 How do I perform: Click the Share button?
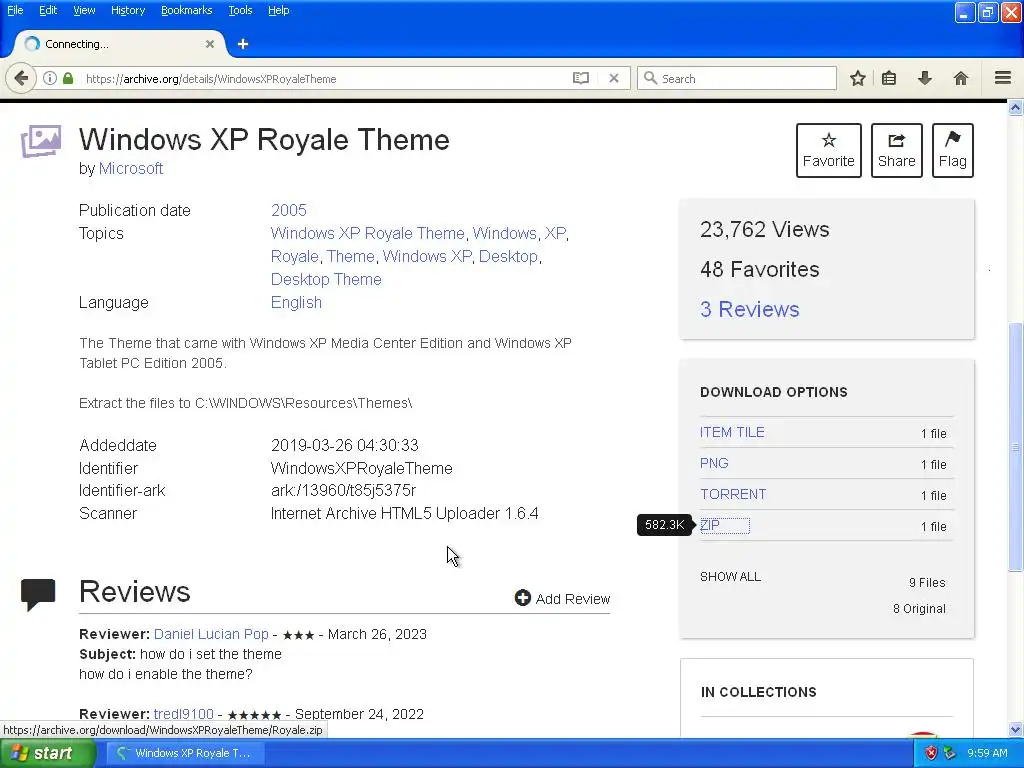click(897, 150)
